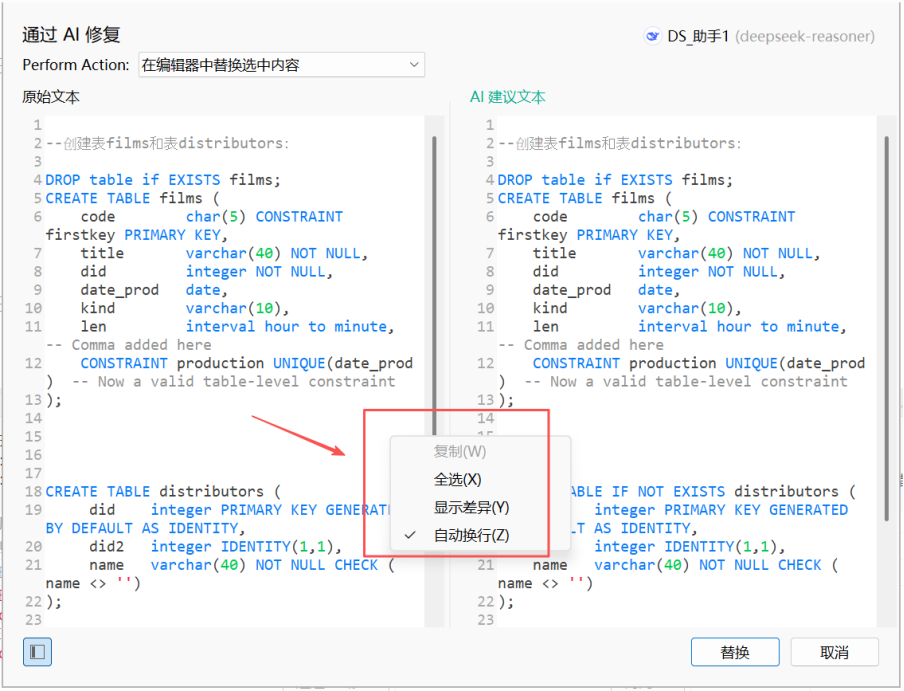This screenshot has height=691, width=904.
Task: Click line number 18 in original text gutter
Action: coord(32,491)
